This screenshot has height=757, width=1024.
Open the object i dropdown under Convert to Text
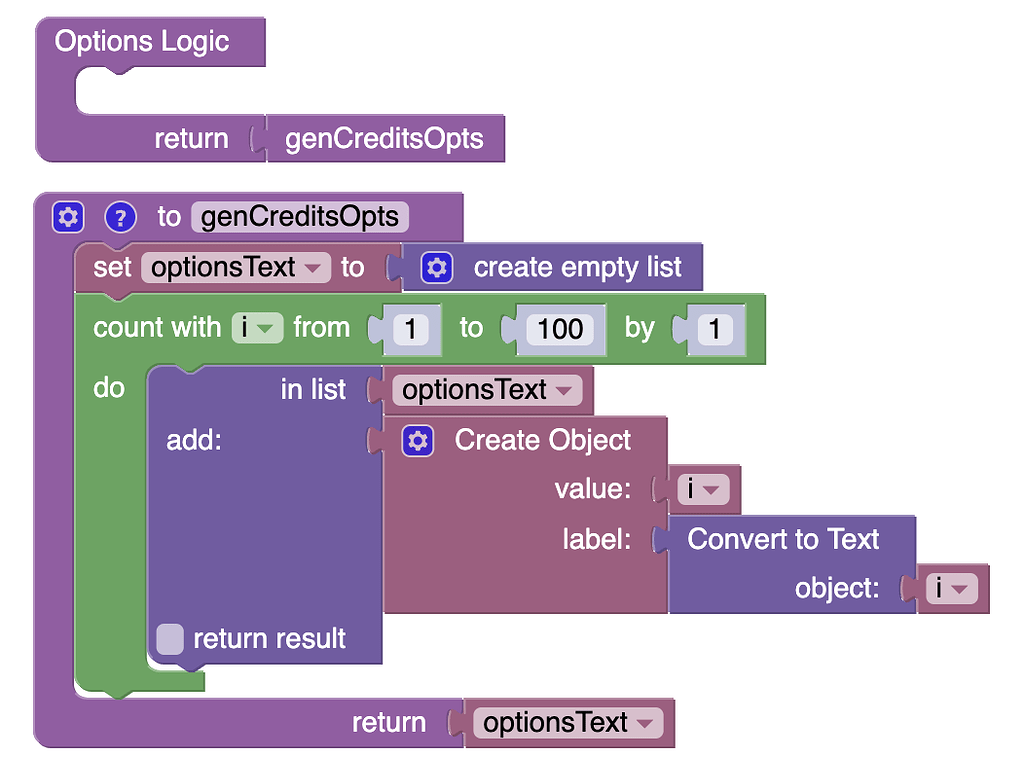953,588
